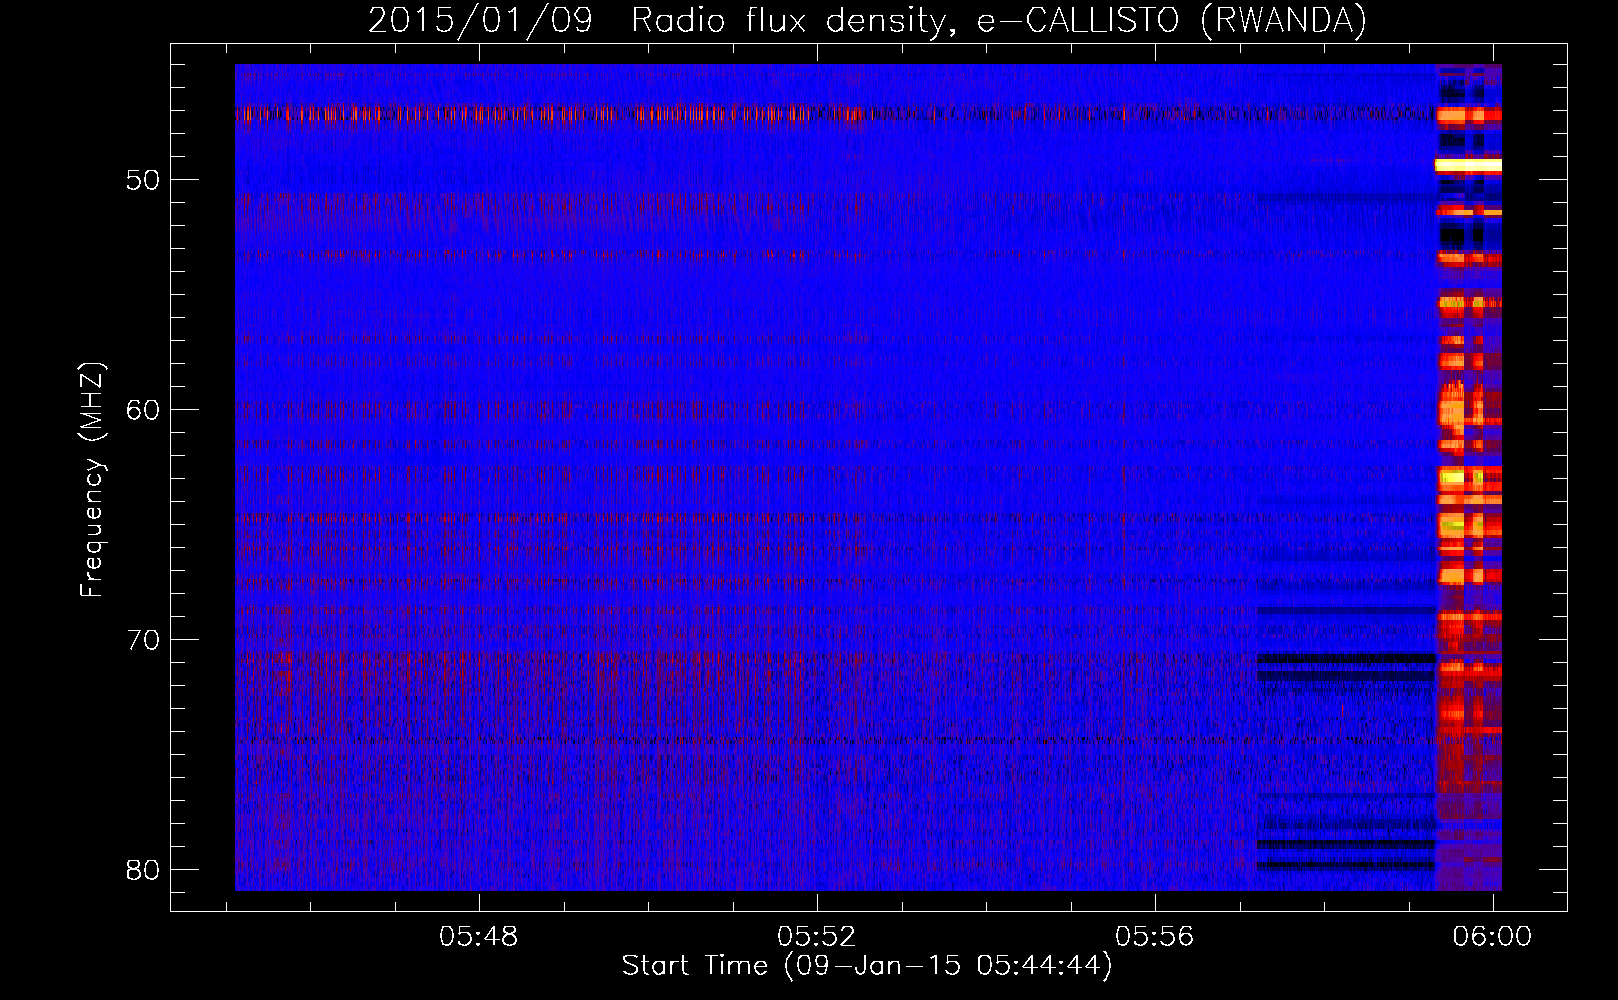Click the '70' frequency tick label
Image resolution: width=1618 pixels, height=1000 pixels.
coord(143,640)
